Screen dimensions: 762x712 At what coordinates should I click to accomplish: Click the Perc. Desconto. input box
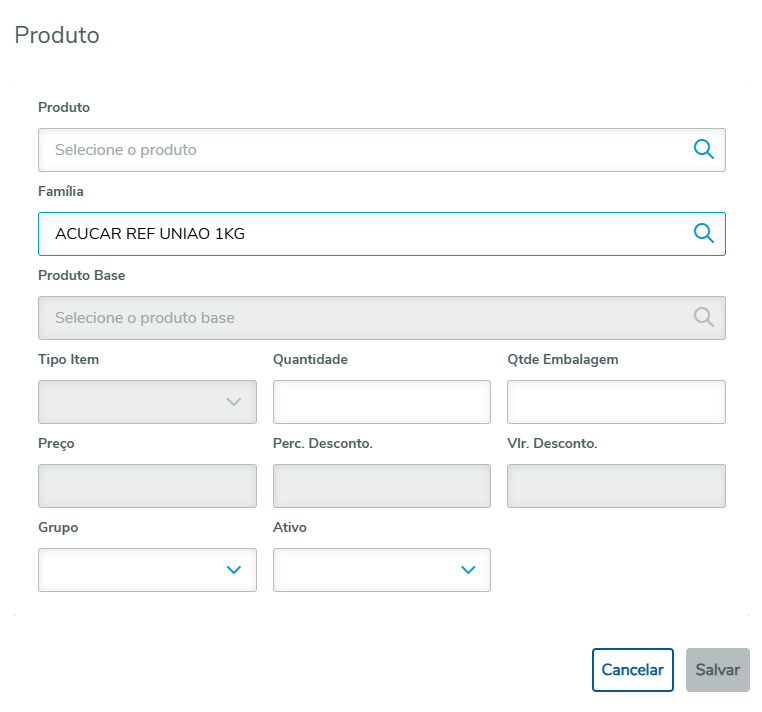click(x=381, y=486)
